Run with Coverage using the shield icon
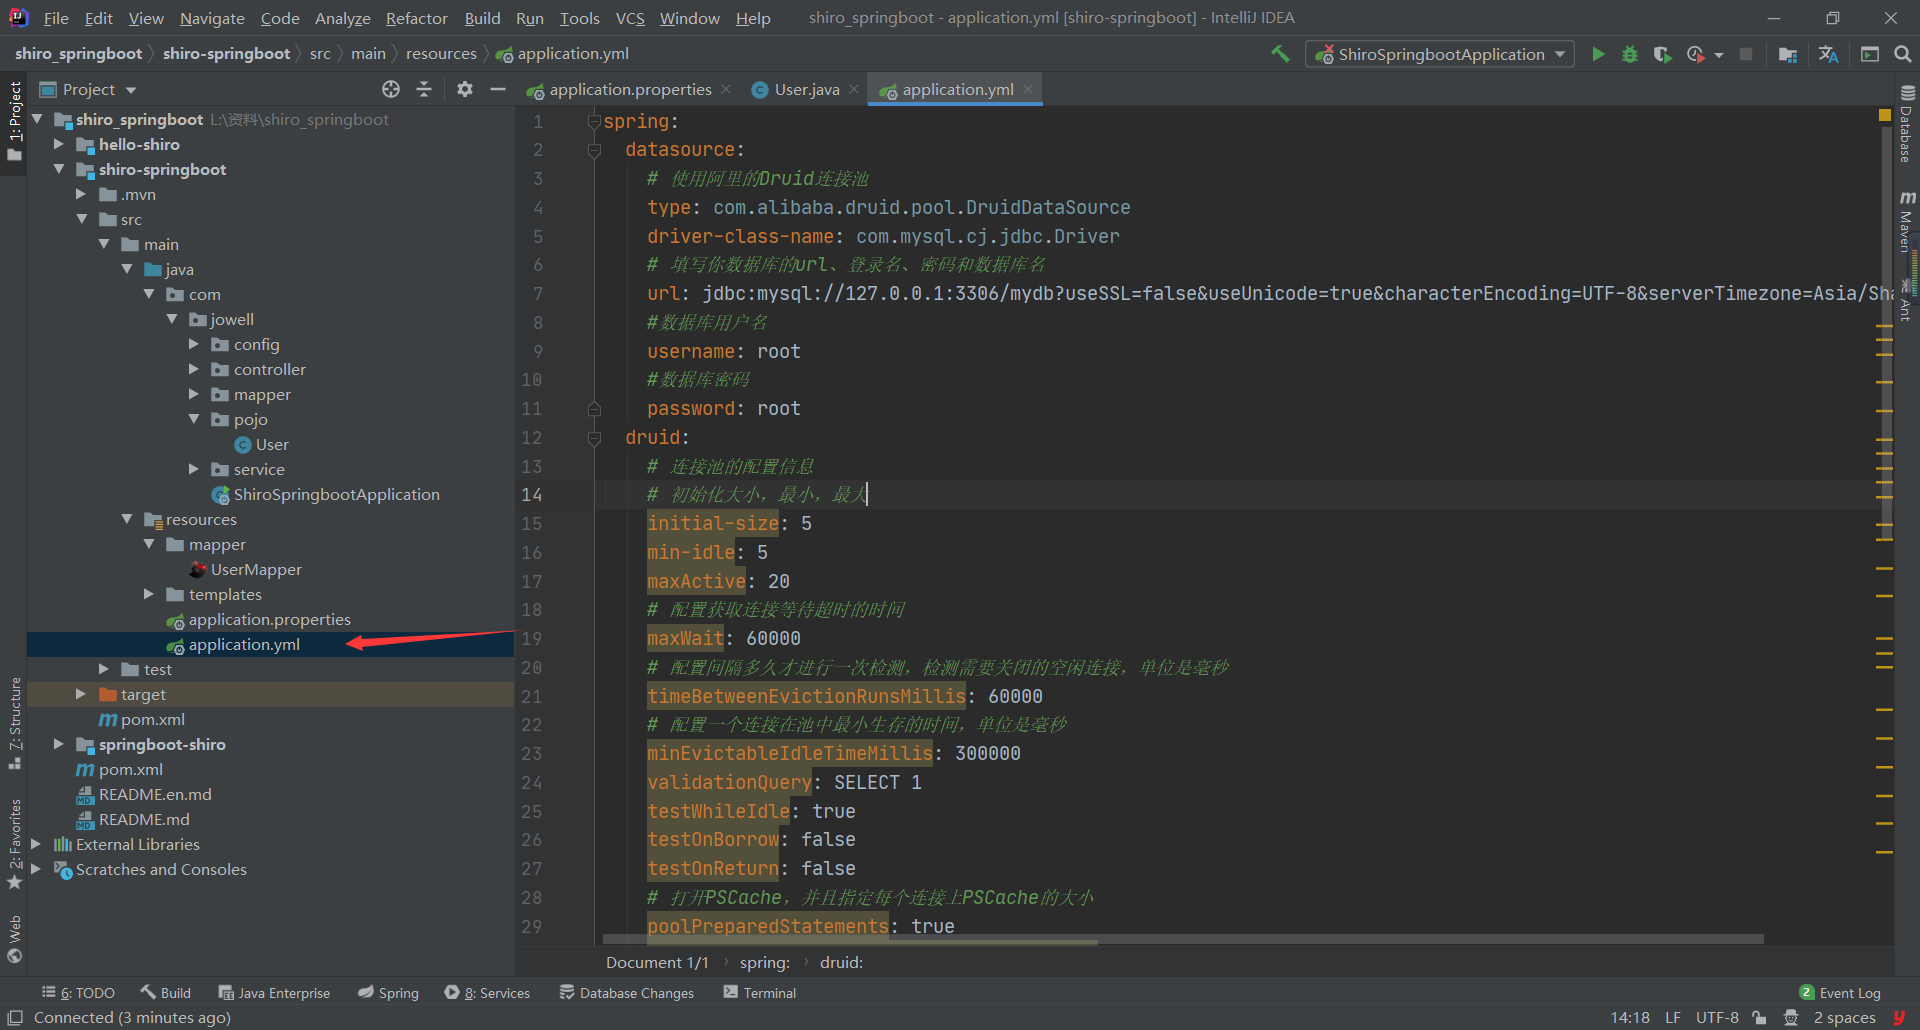 (x=1662, y=54)
